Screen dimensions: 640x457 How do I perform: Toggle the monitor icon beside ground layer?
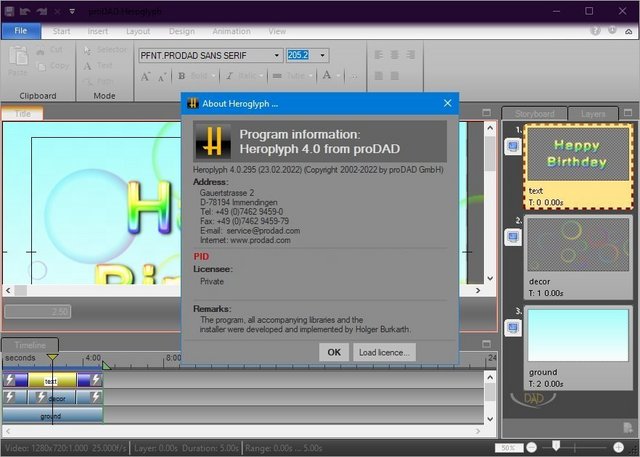point(513,328)
